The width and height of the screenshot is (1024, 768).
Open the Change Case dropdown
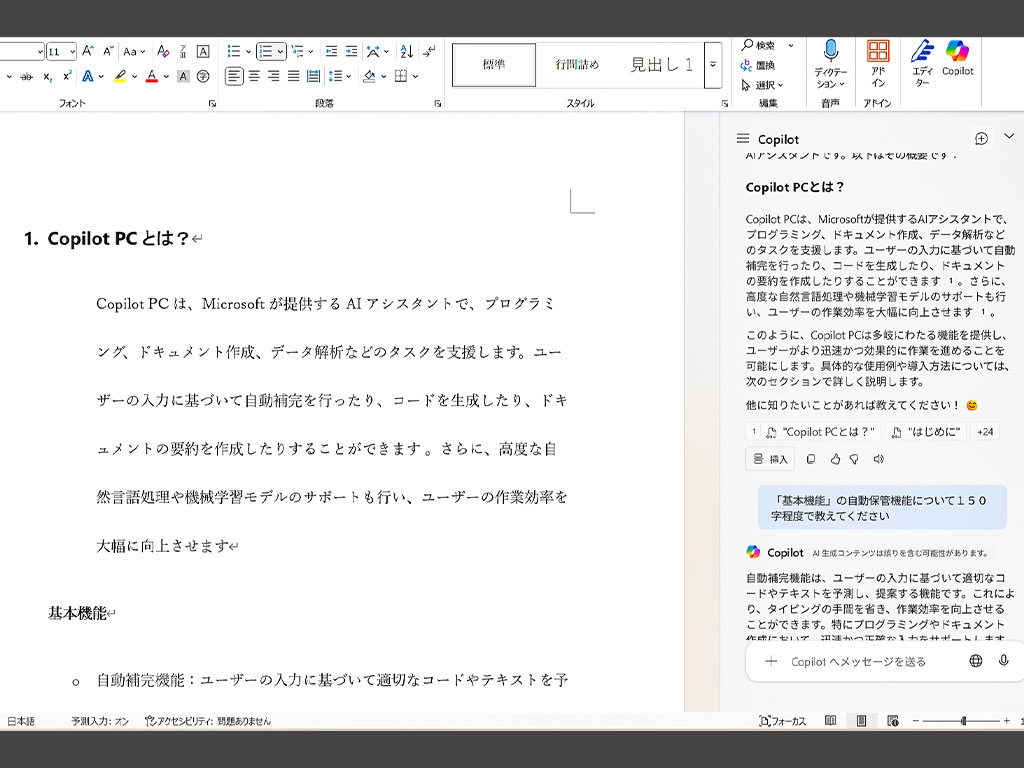tap(134, 51)
